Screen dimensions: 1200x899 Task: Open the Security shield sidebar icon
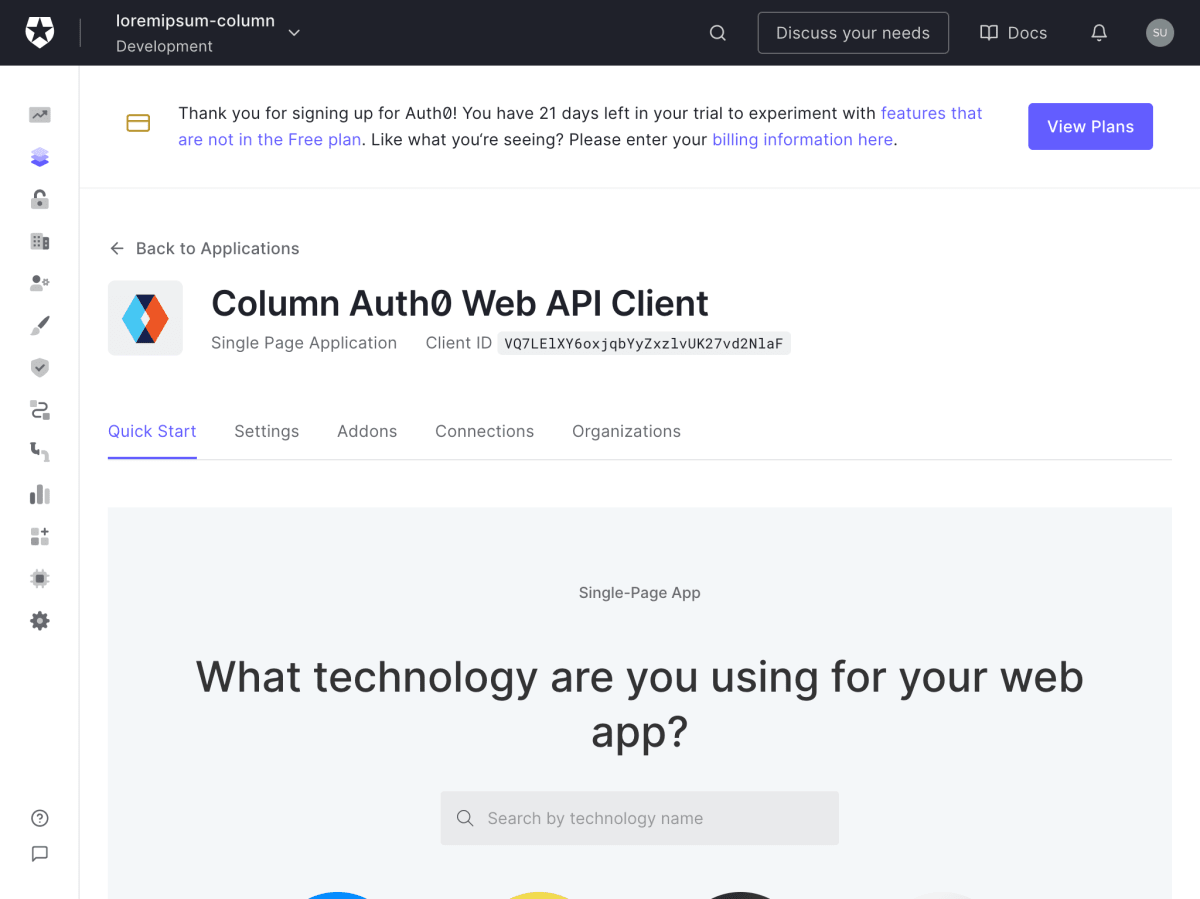40,368
